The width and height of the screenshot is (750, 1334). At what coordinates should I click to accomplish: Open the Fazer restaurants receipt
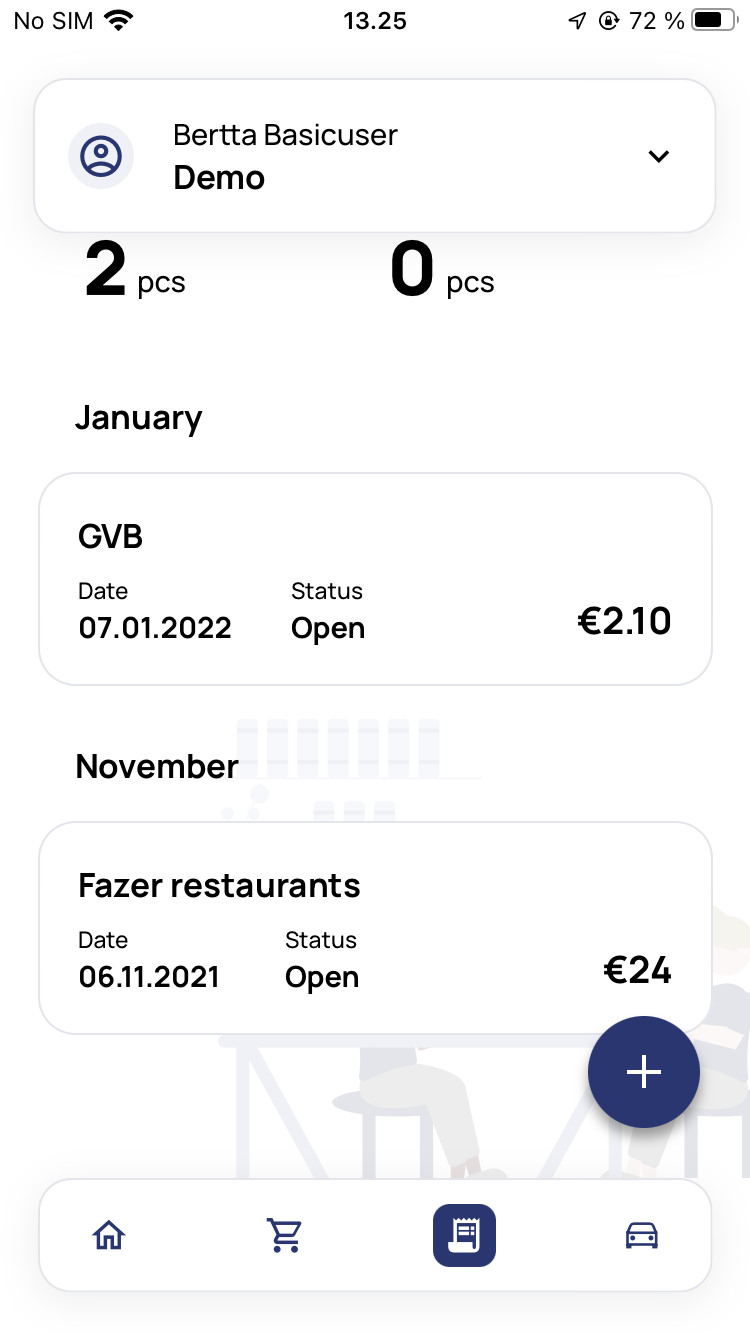pos(374,927)
